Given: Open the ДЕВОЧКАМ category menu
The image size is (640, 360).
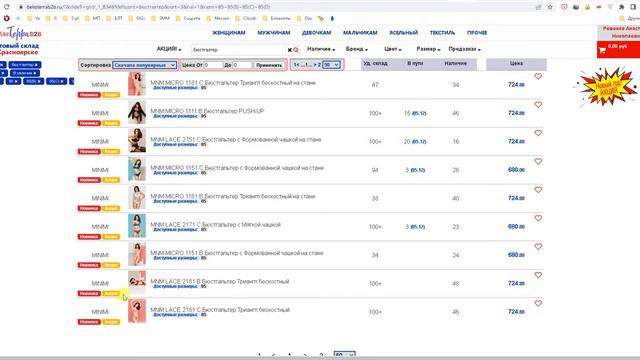Looking at the screenshot, I should tap(316, 33).
